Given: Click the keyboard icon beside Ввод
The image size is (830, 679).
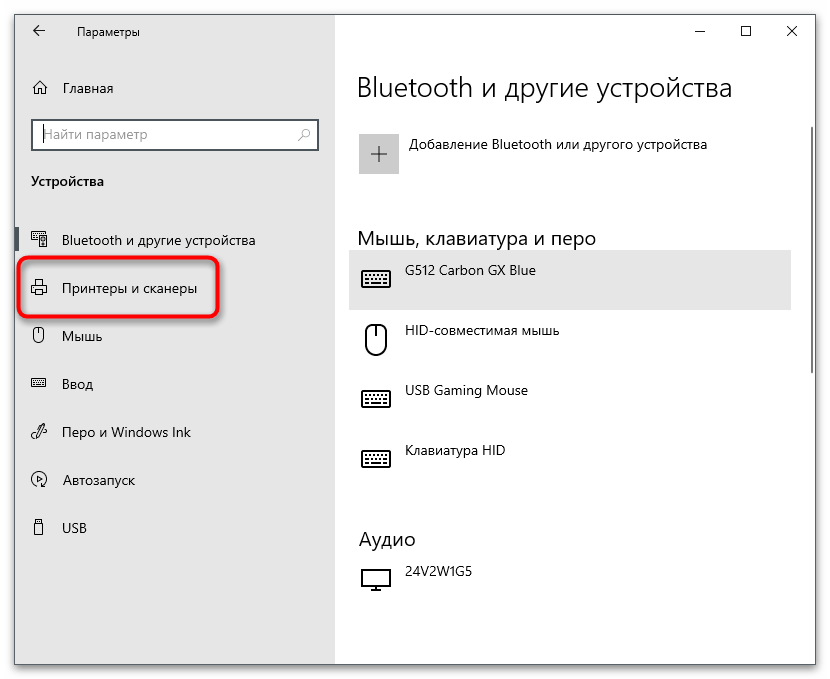Looking at the screenshot, I should [40, 384].
